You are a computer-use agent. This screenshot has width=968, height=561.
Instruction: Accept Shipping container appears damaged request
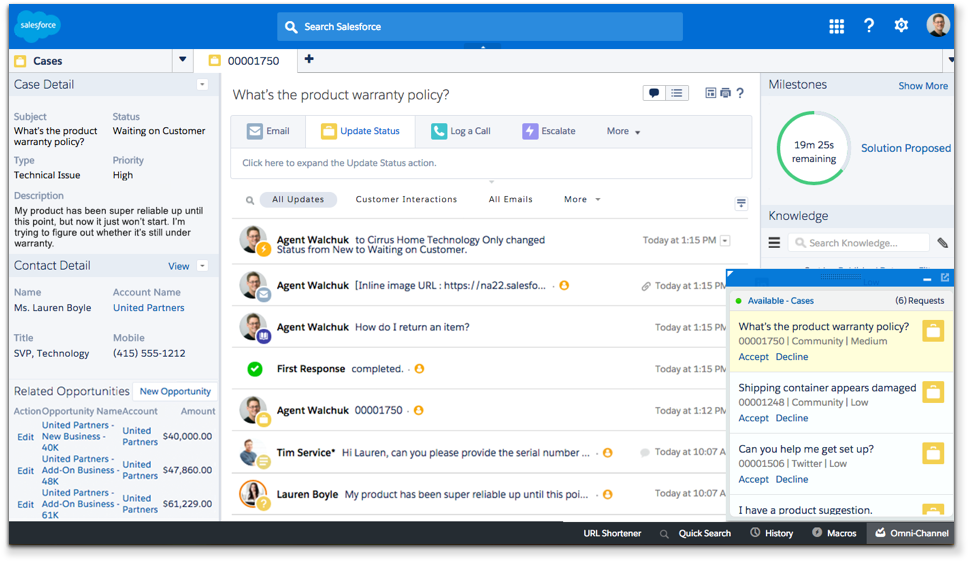pyautogui.click(x=753, y=418)
